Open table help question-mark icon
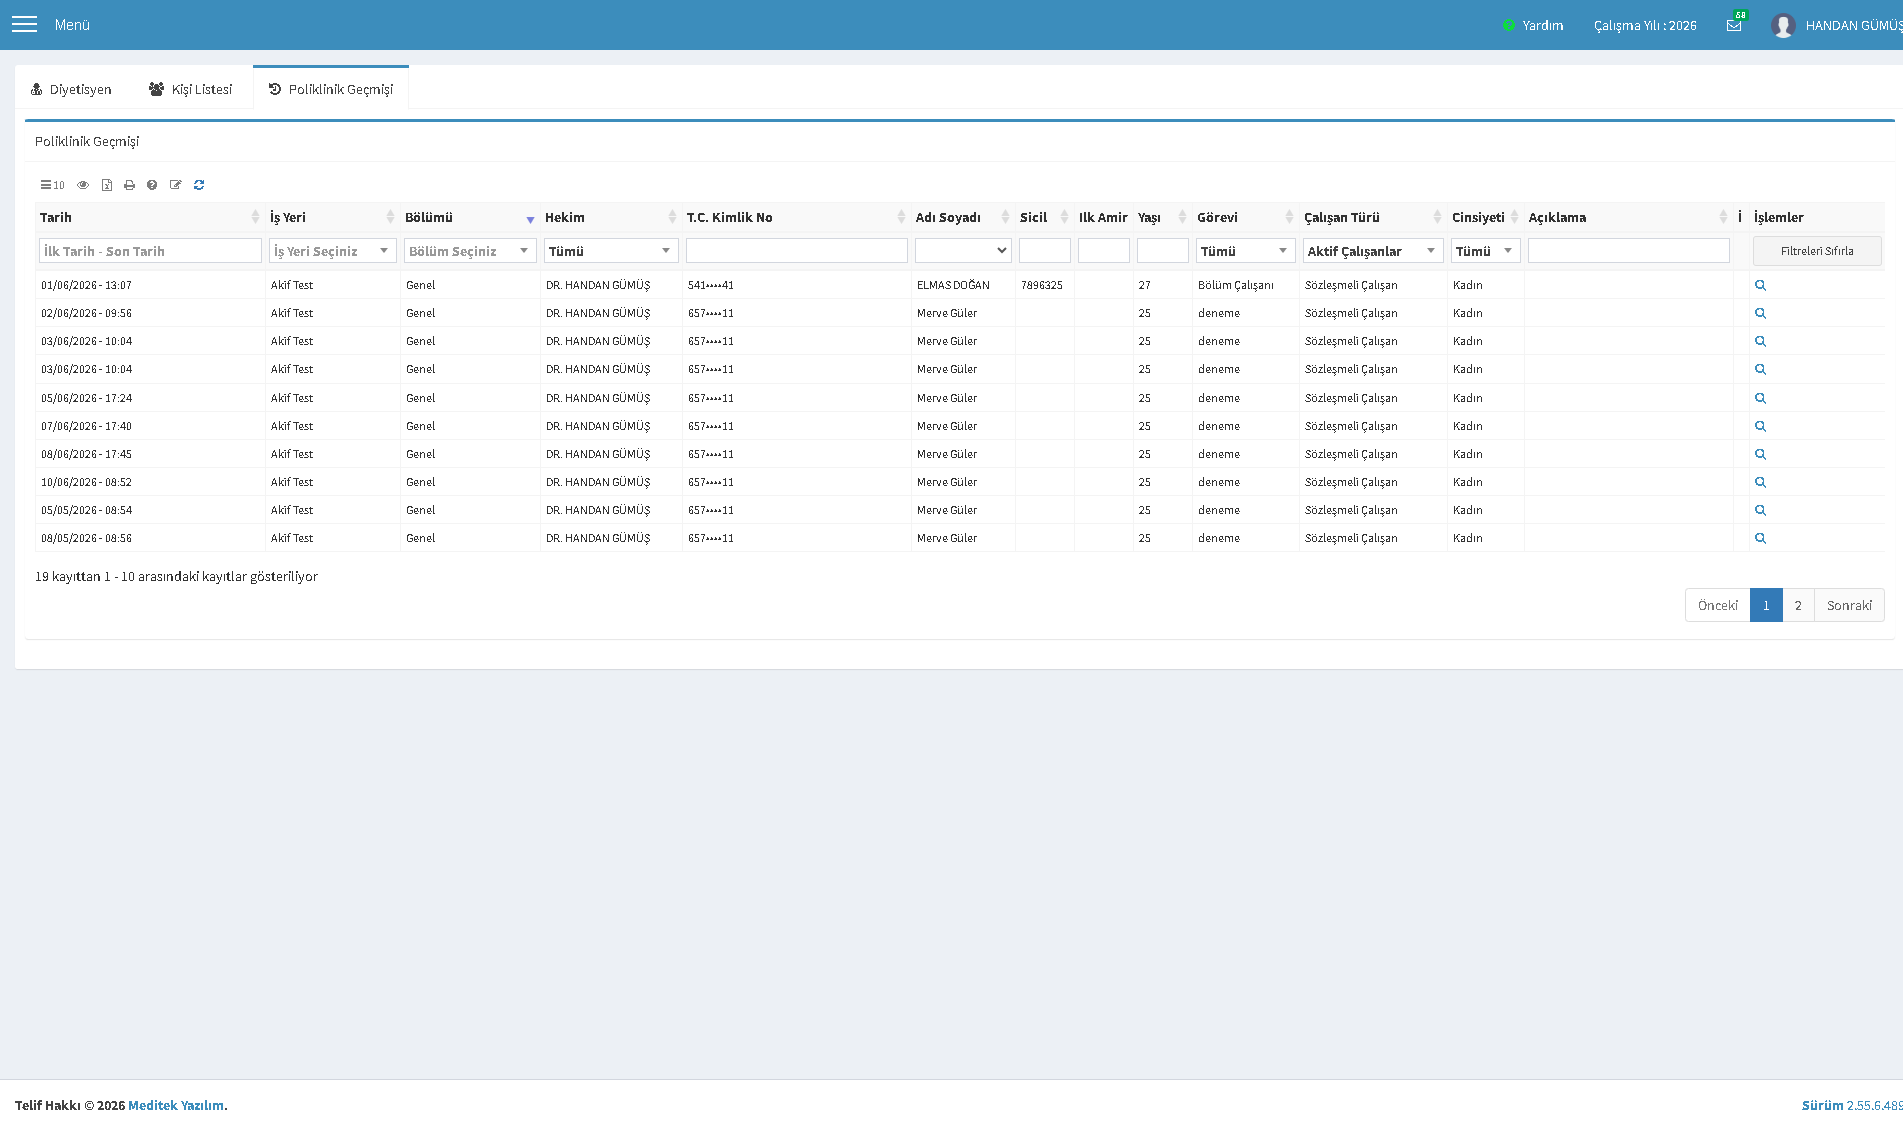Image resolution: width=1903 pixels, height=1130 pixels. coord(152,185)
